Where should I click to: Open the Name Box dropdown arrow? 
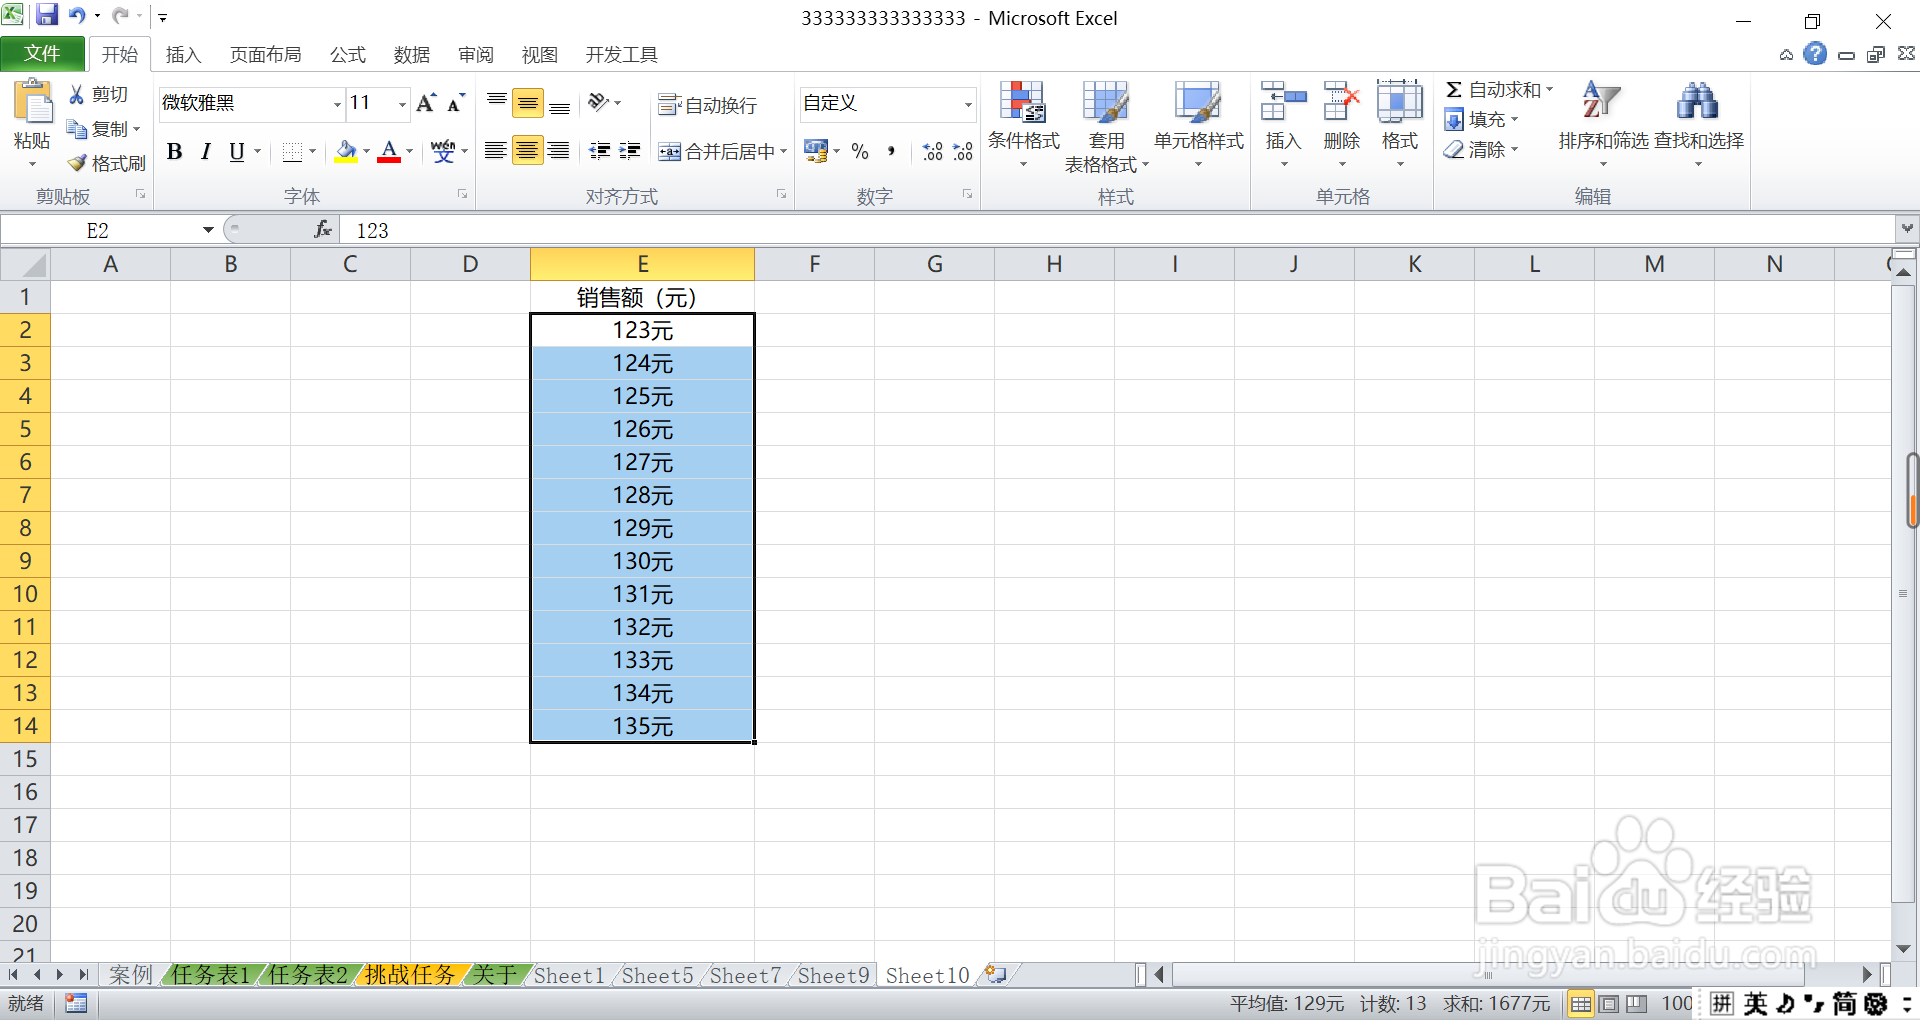(x=208, y=230)
